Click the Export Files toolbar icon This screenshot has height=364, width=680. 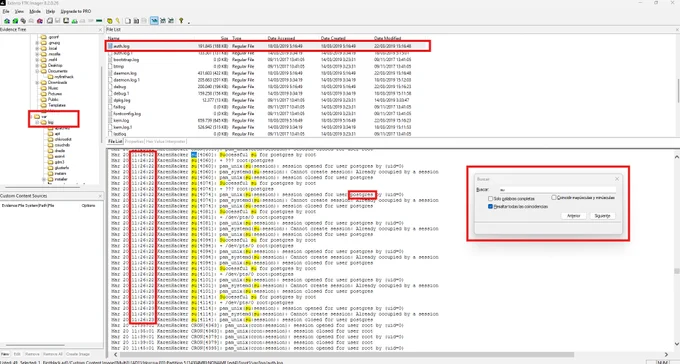(x=128, y=20)
